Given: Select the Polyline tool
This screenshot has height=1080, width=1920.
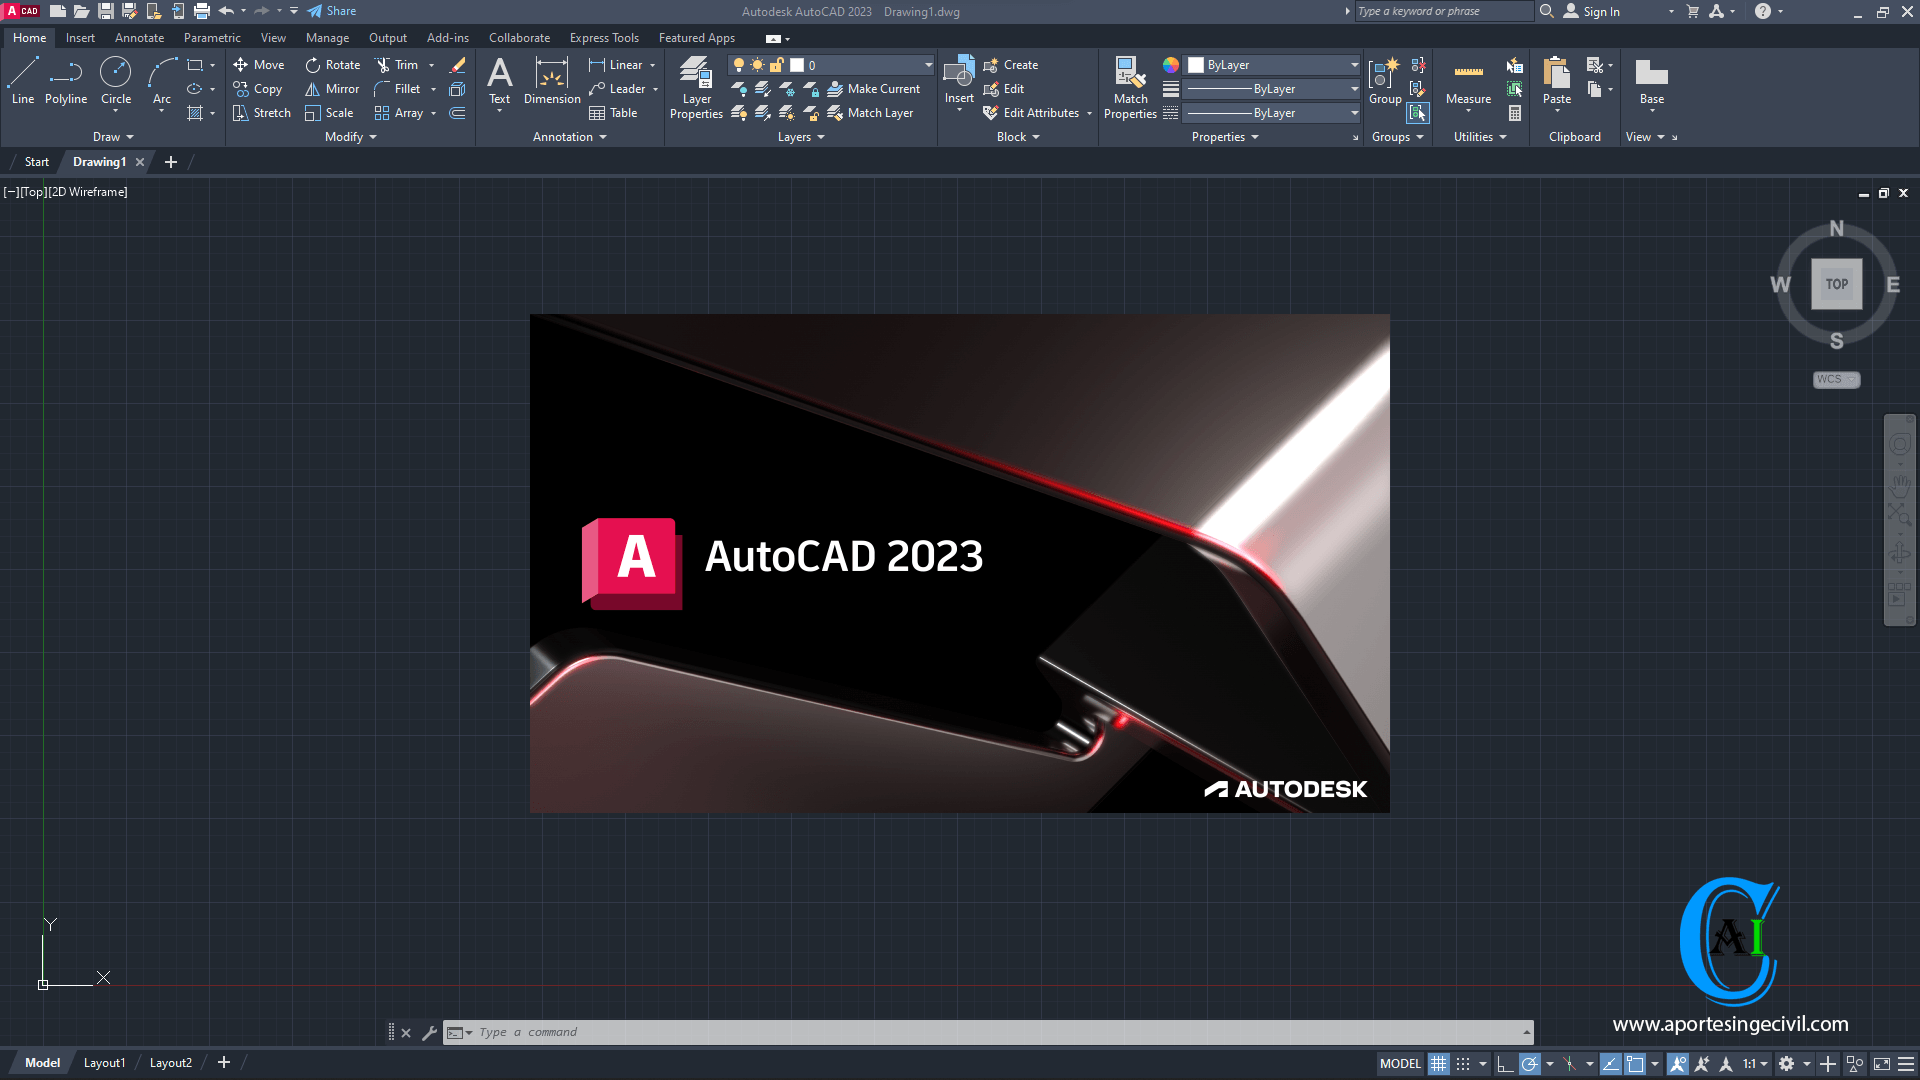Looking at the screenshot, I should pos(66,81).
